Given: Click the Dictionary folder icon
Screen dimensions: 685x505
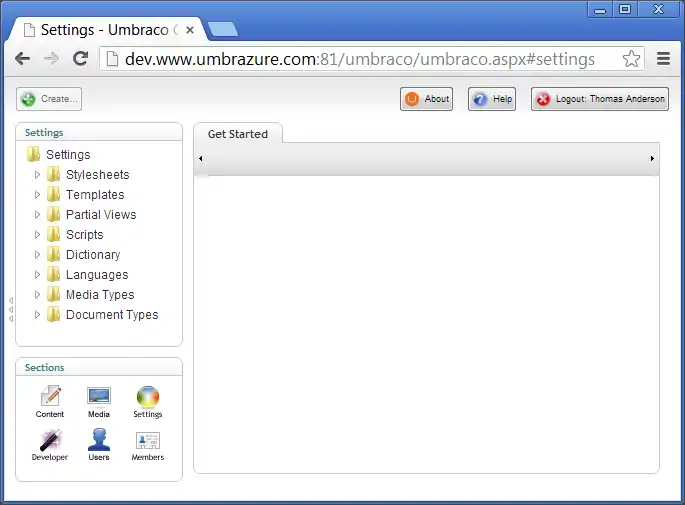Looking at the screenshot, I should click(53, 254).
